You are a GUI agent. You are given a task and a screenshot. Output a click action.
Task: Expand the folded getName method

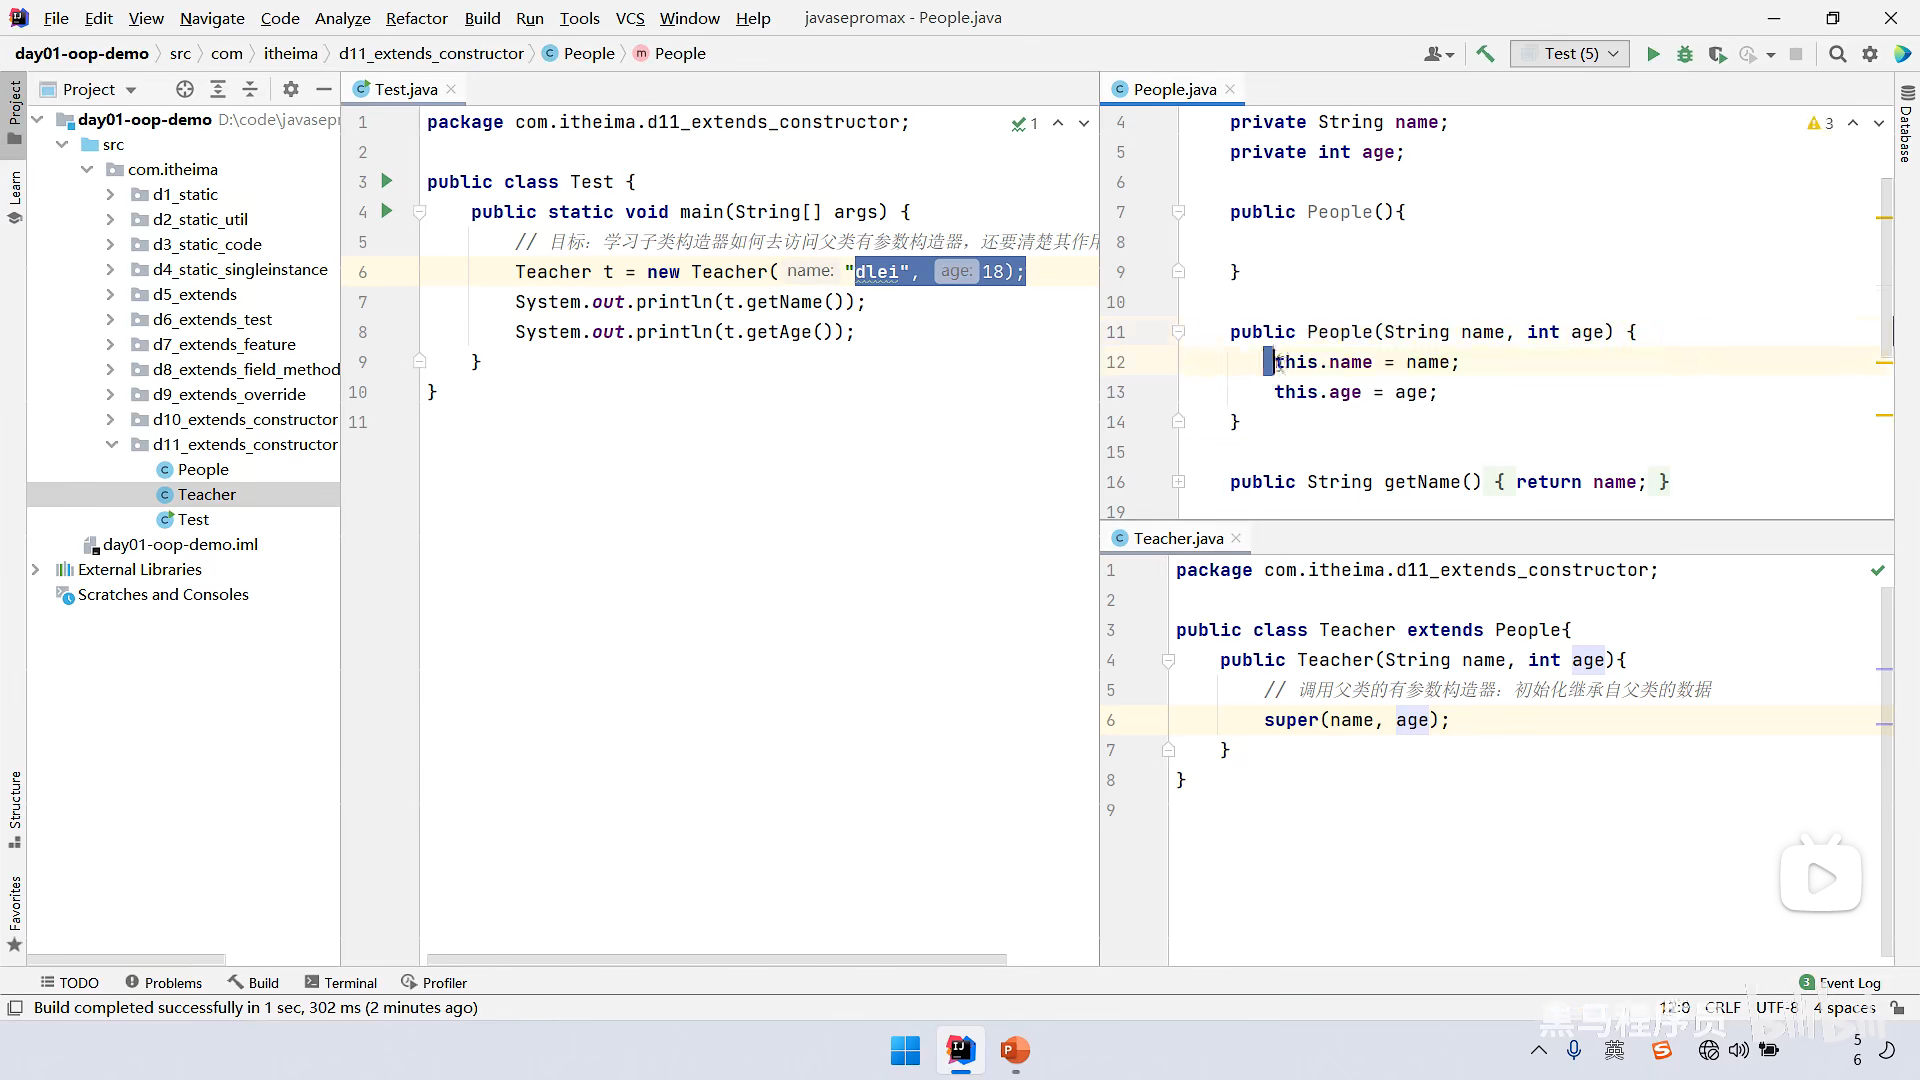pos(1178,482)
